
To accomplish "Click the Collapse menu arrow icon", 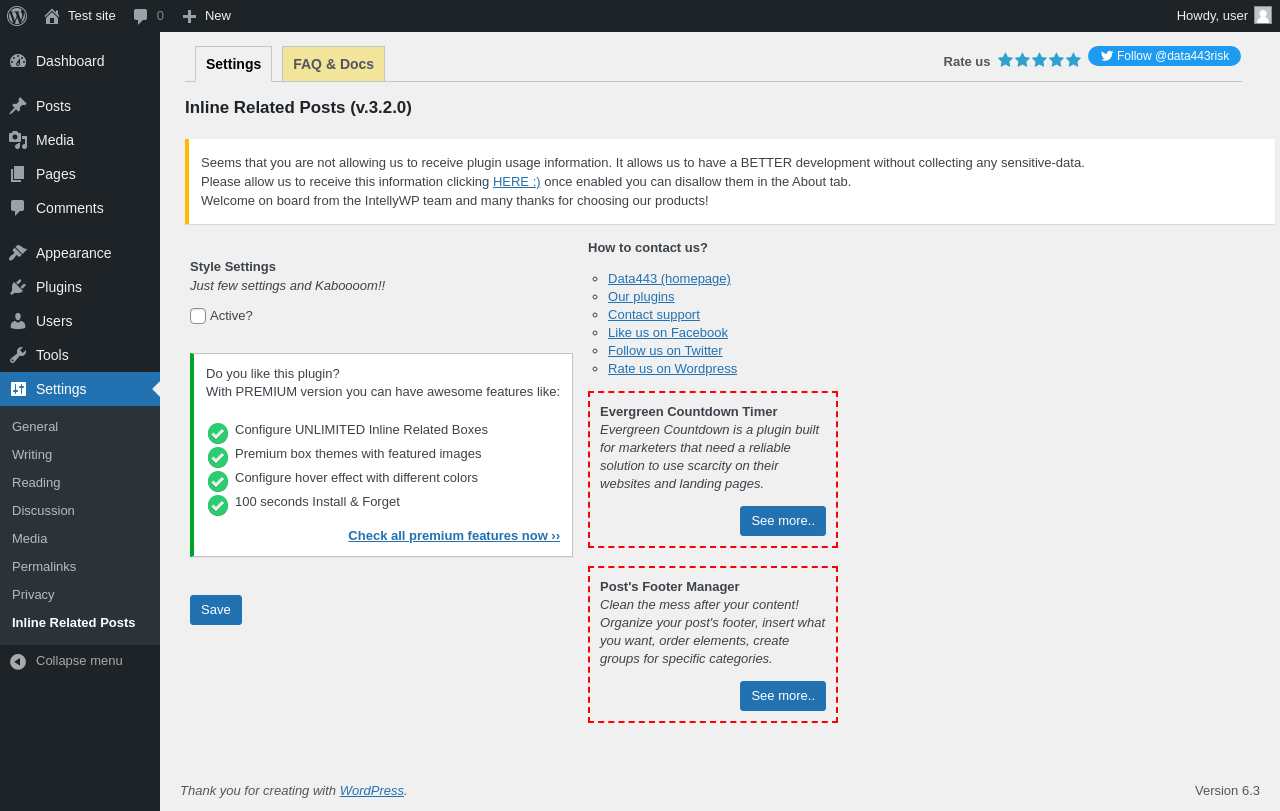I will (x=18, y=661).
